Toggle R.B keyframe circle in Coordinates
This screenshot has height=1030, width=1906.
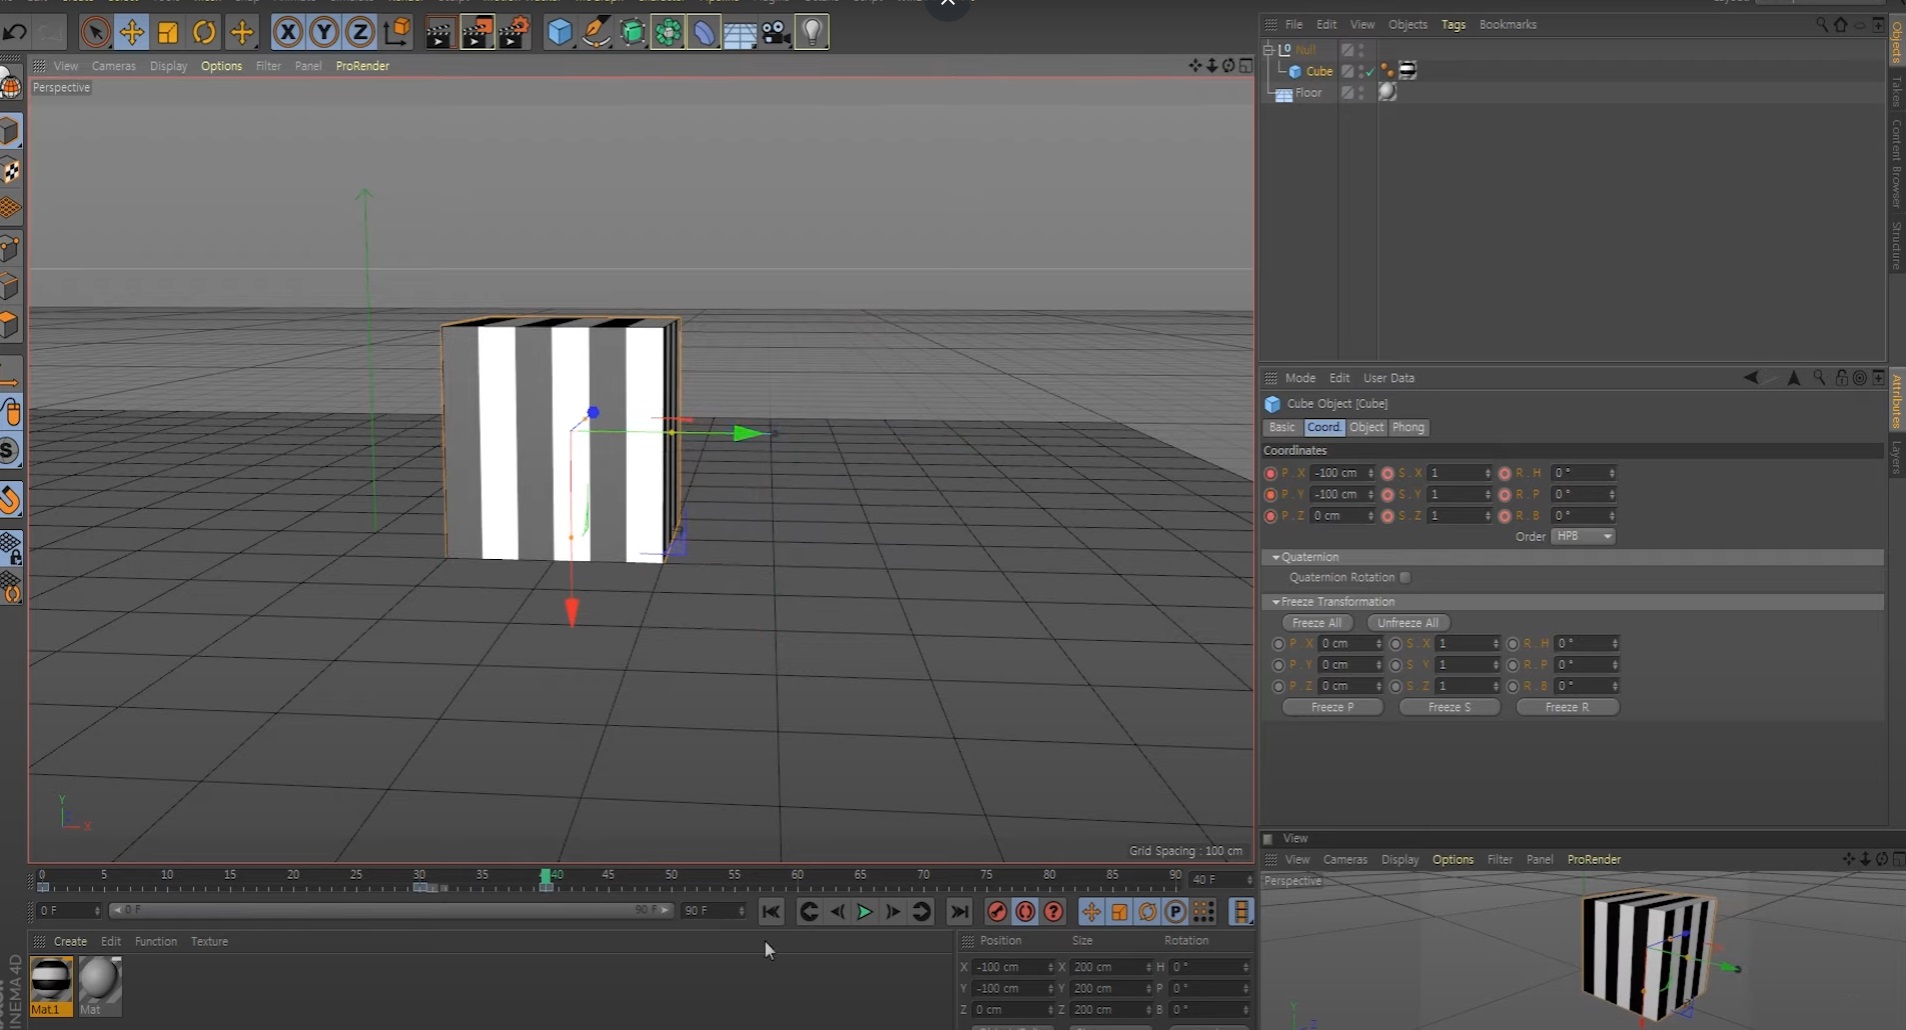click(x=1504, y=516)
